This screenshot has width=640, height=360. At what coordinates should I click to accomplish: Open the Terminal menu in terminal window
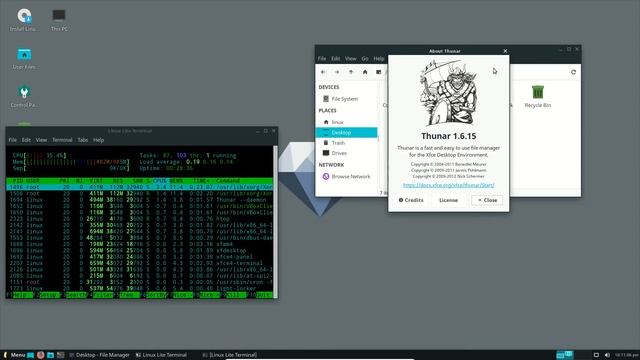[x=62, y=140]
